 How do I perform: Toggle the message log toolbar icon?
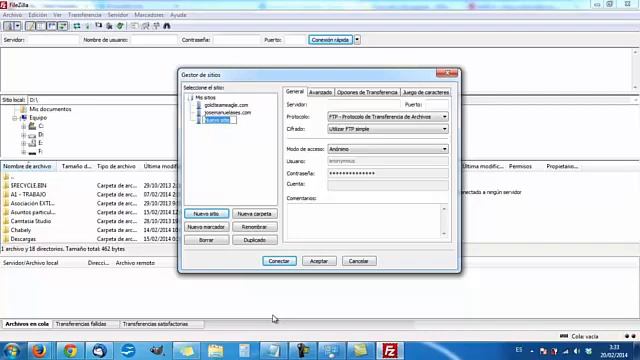(x=30, y=26)
